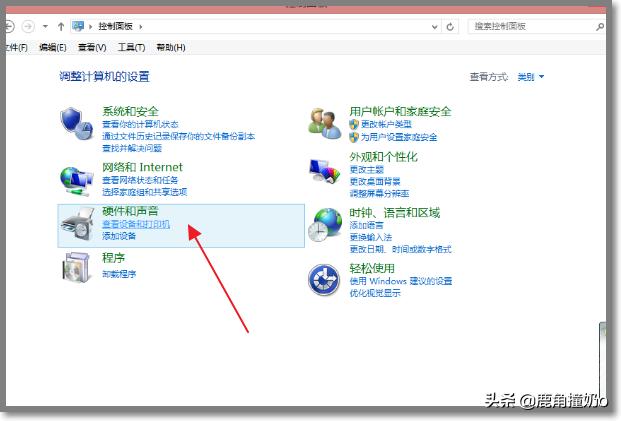Viewport: 621px width, 421px height.
Task: Open 用户帐户和家庭安全 heading
Action: [400, 112]
